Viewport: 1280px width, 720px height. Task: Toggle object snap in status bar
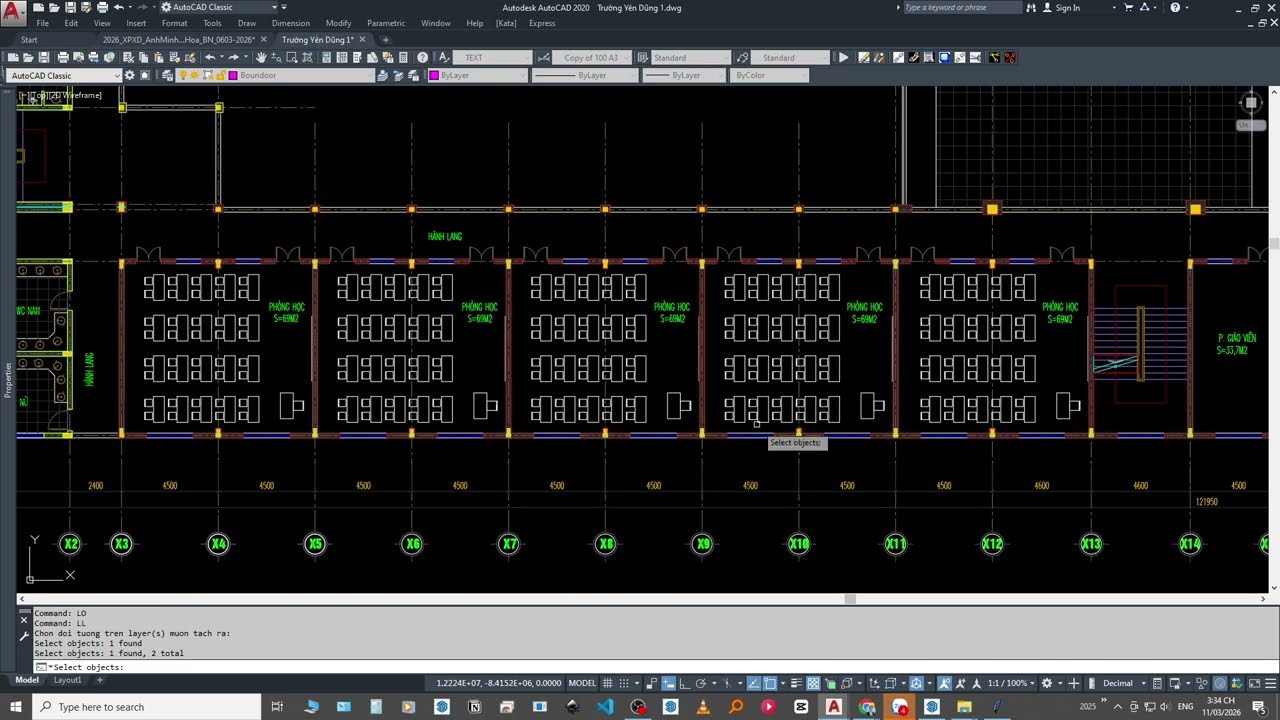point(769,683)
